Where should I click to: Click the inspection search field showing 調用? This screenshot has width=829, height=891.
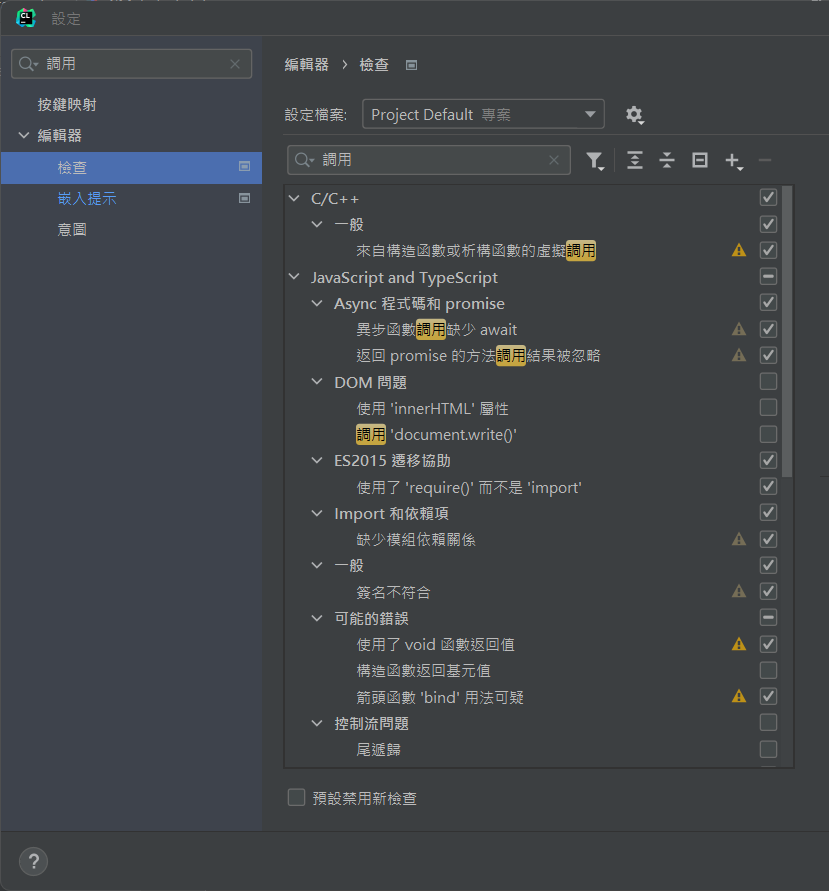(x=430, y=160)
